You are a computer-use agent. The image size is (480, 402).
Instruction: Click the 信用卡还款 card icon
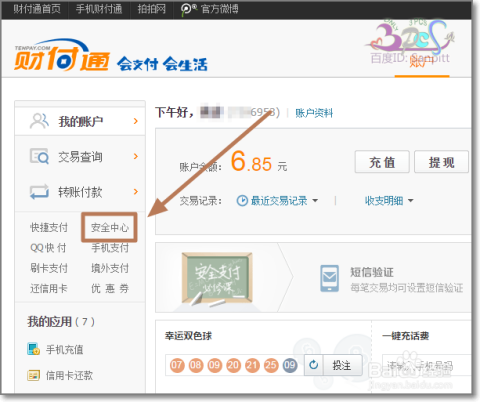[x=33, y=375]
